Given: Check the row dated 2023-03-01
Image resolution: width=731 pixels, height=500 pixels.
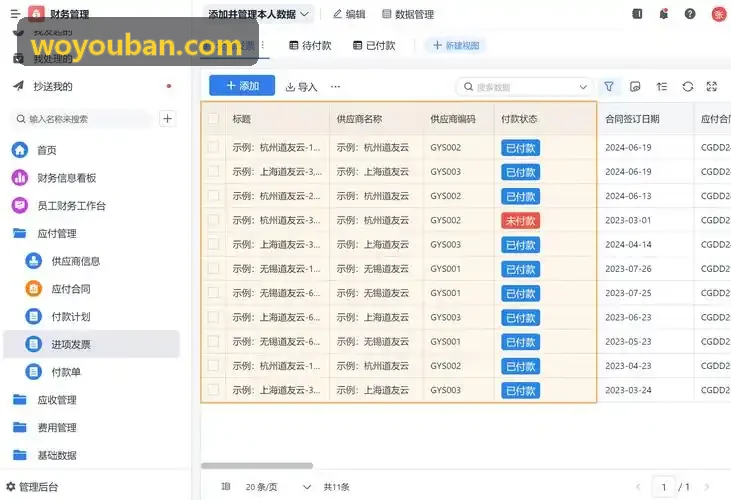Looking at the screenshot, I should click(x=213, y=220).
